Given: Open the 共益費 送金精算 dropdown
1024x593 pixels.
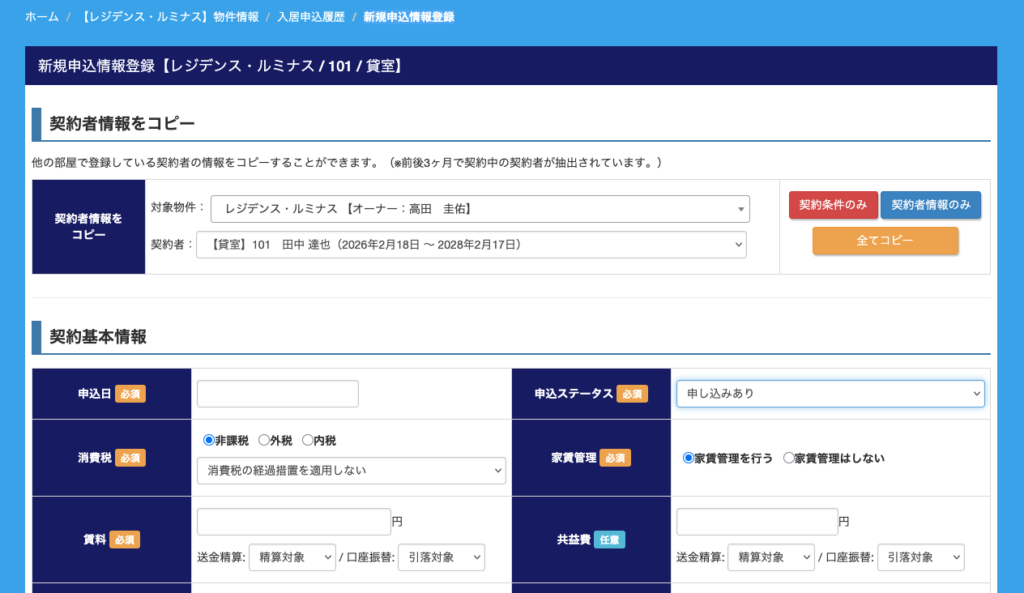Looking at the screenshot, I should click(x=770, y=558).
